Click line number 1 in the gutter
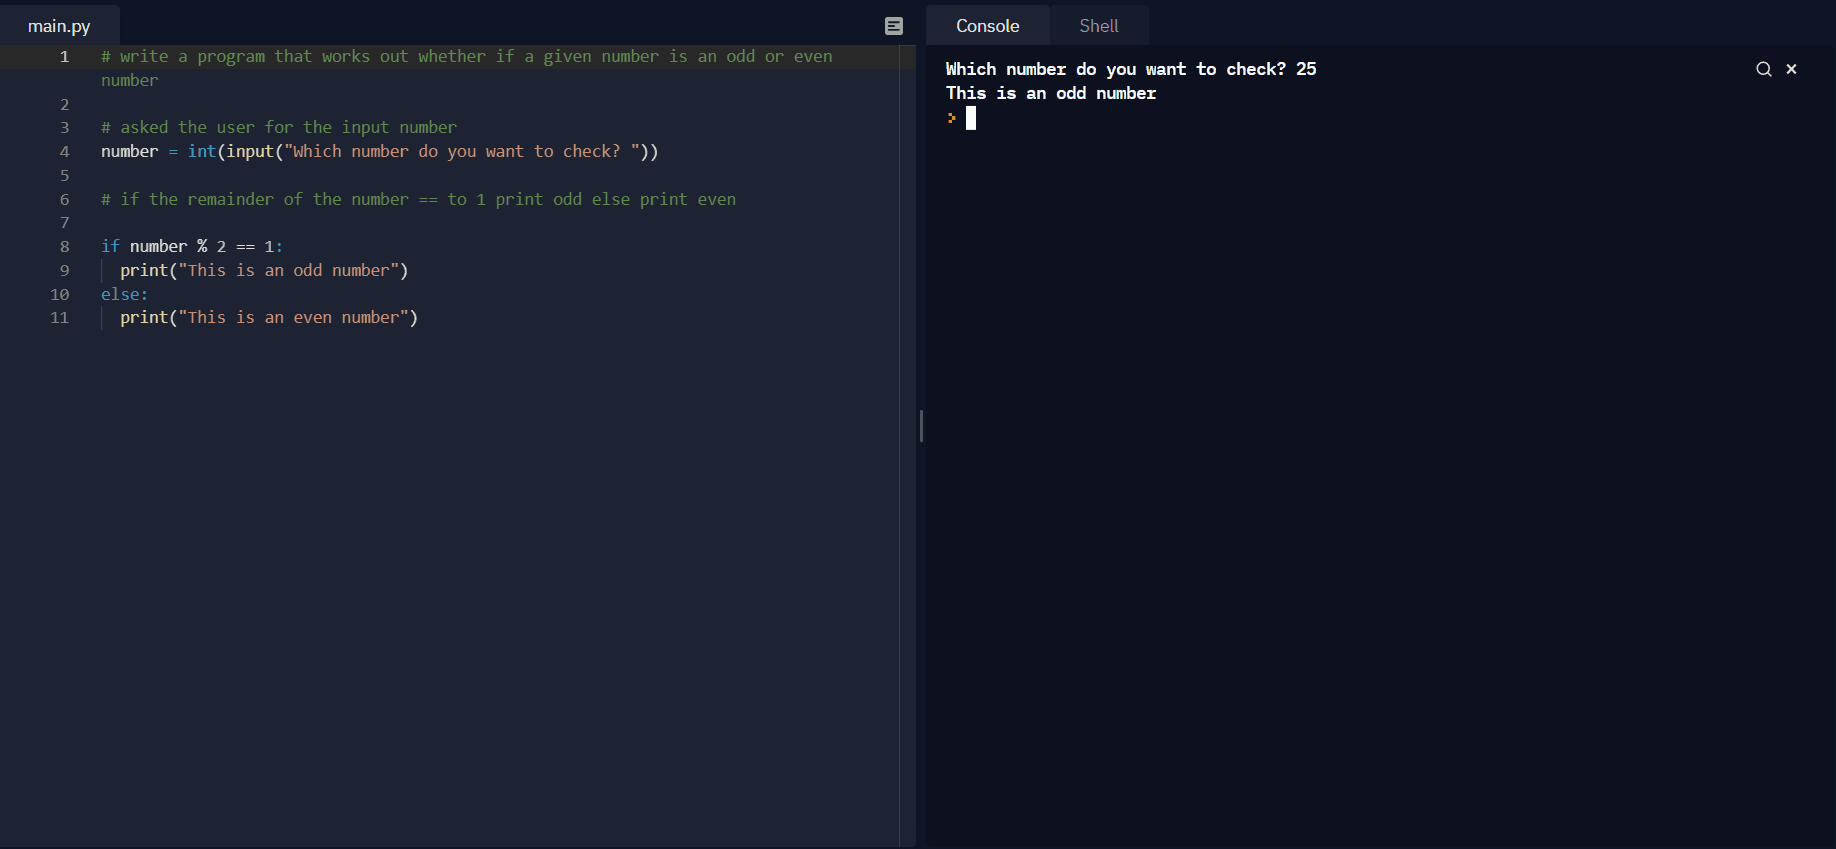 point(65,57)
